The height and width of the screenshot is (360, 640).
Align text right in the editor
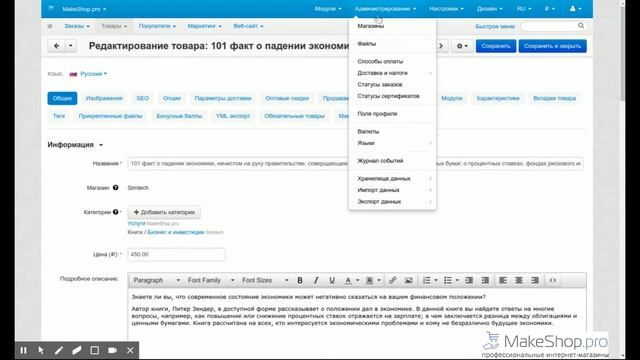click(x=535, y=280)
